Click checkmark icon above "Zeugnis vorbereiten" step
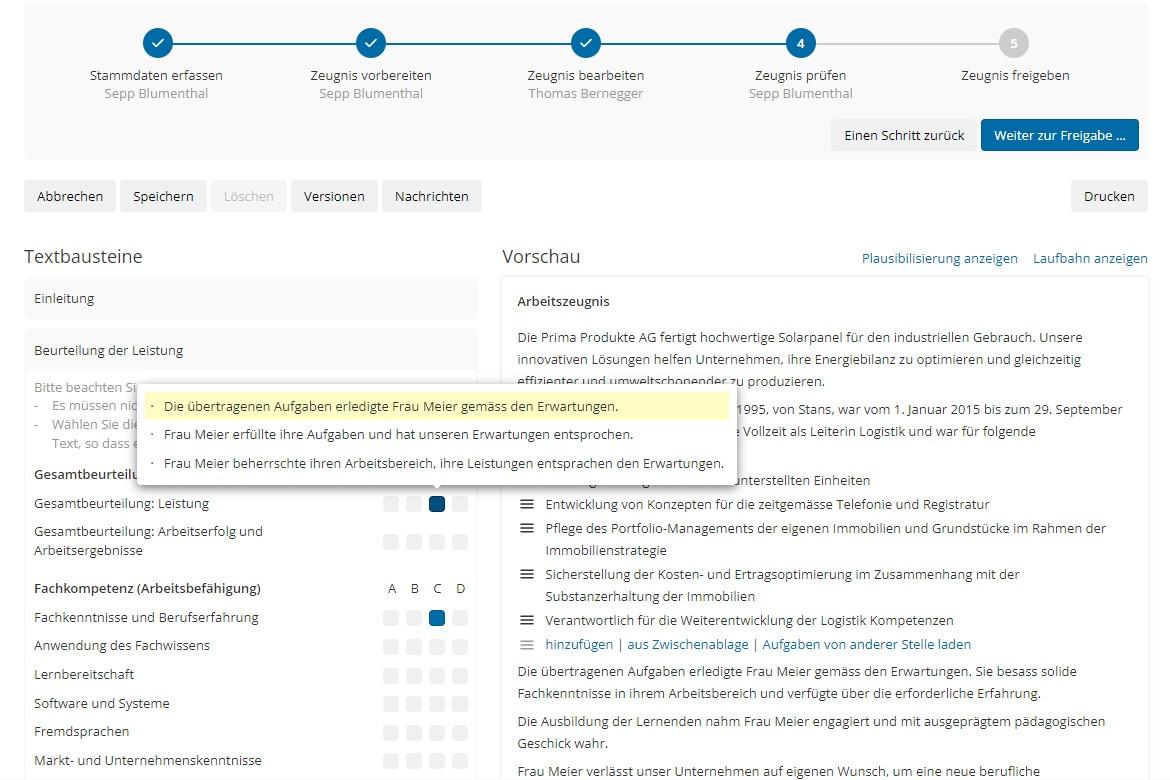Image resolution: width=1170 pixels, height=780 pixels. (371, 43)
